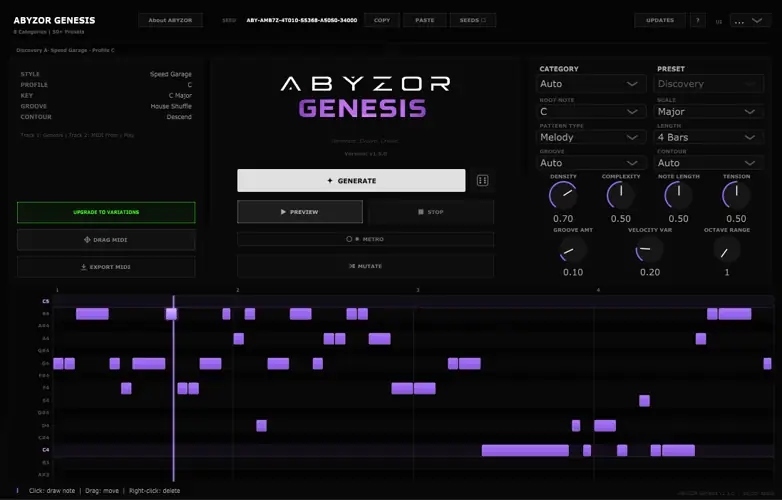This screenshot has width=782, height=500.
Task: Click the C5 key label in piano roll
Action: [x=45, y=301]
